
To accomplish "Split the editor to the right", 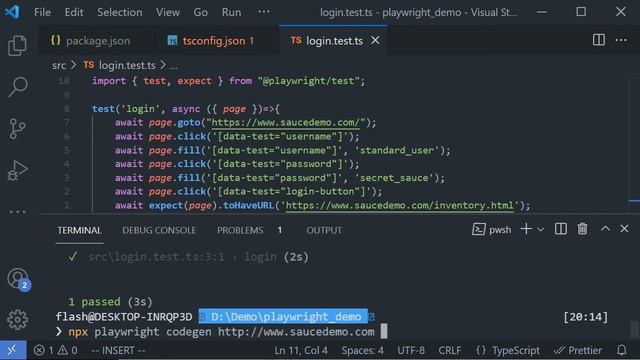I will [x=599, y=40].
